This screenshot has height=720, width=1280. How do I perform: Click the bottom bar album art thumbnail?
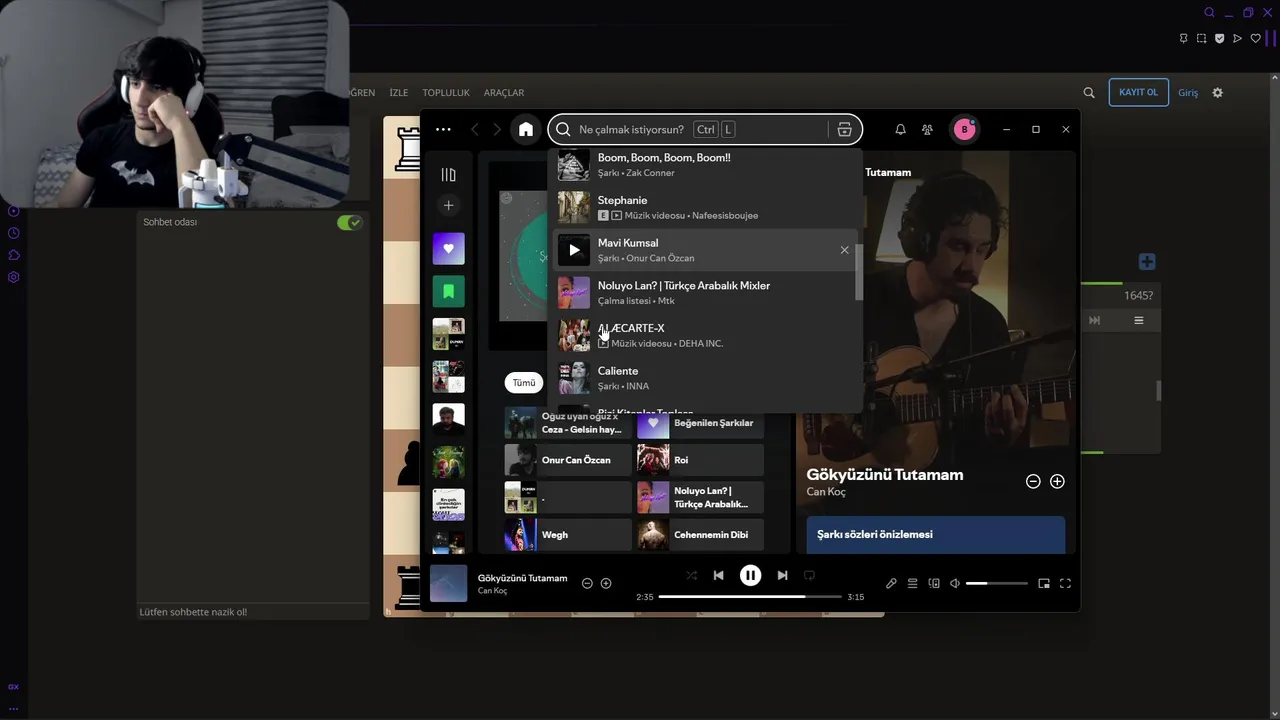(x=448, y=583)
